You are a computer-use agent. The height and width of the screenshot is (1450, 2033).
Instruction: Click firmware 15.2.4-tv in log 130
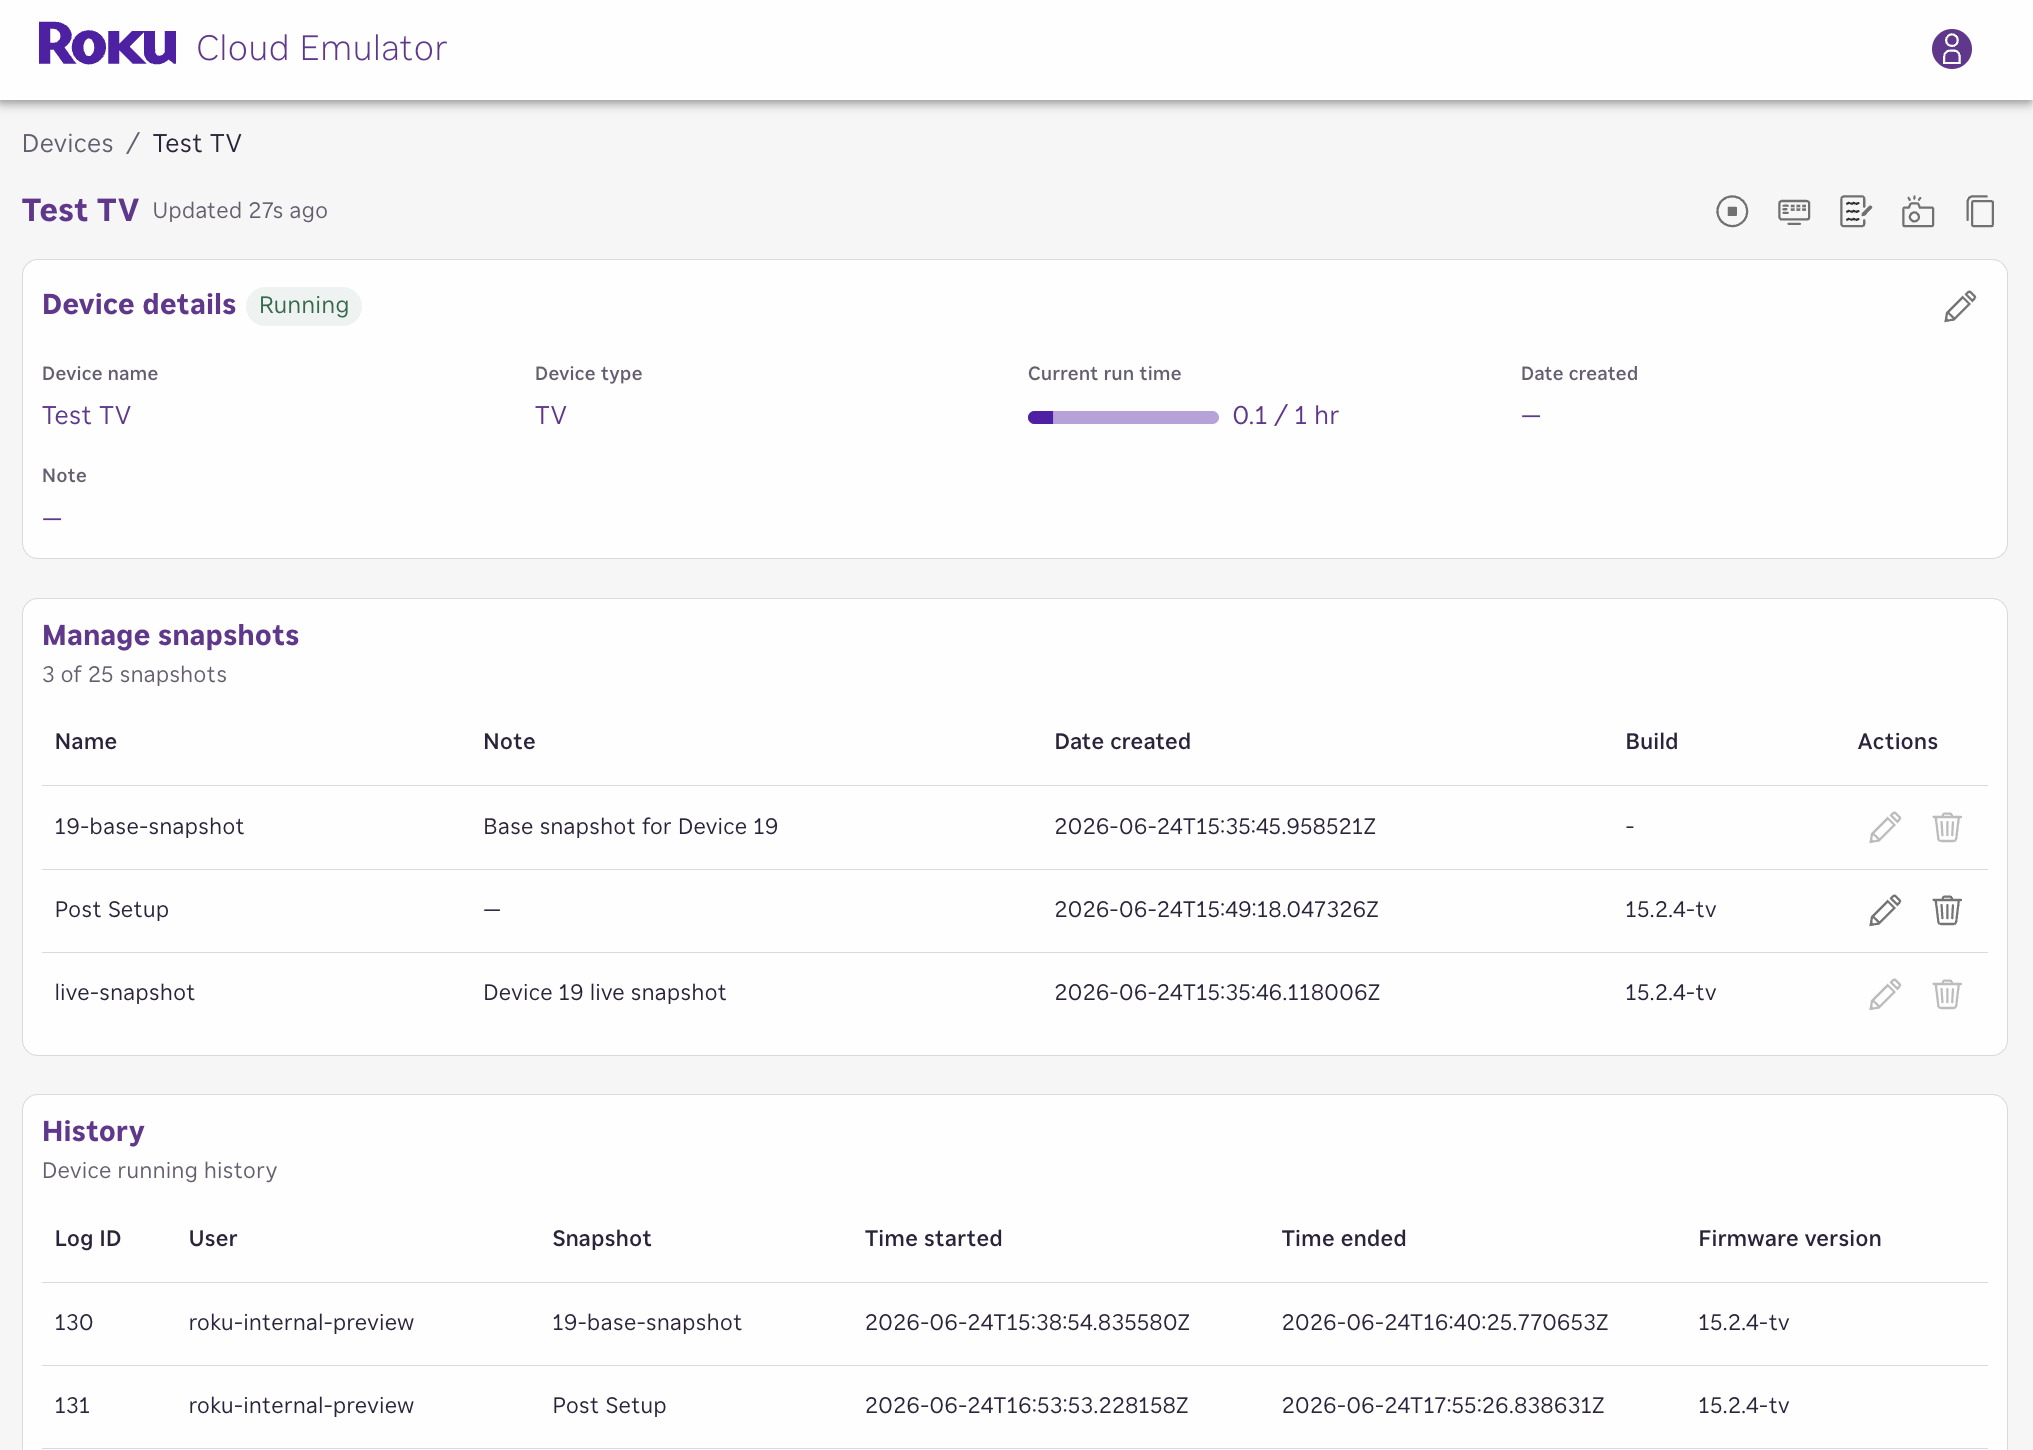coord(1743,1322)
